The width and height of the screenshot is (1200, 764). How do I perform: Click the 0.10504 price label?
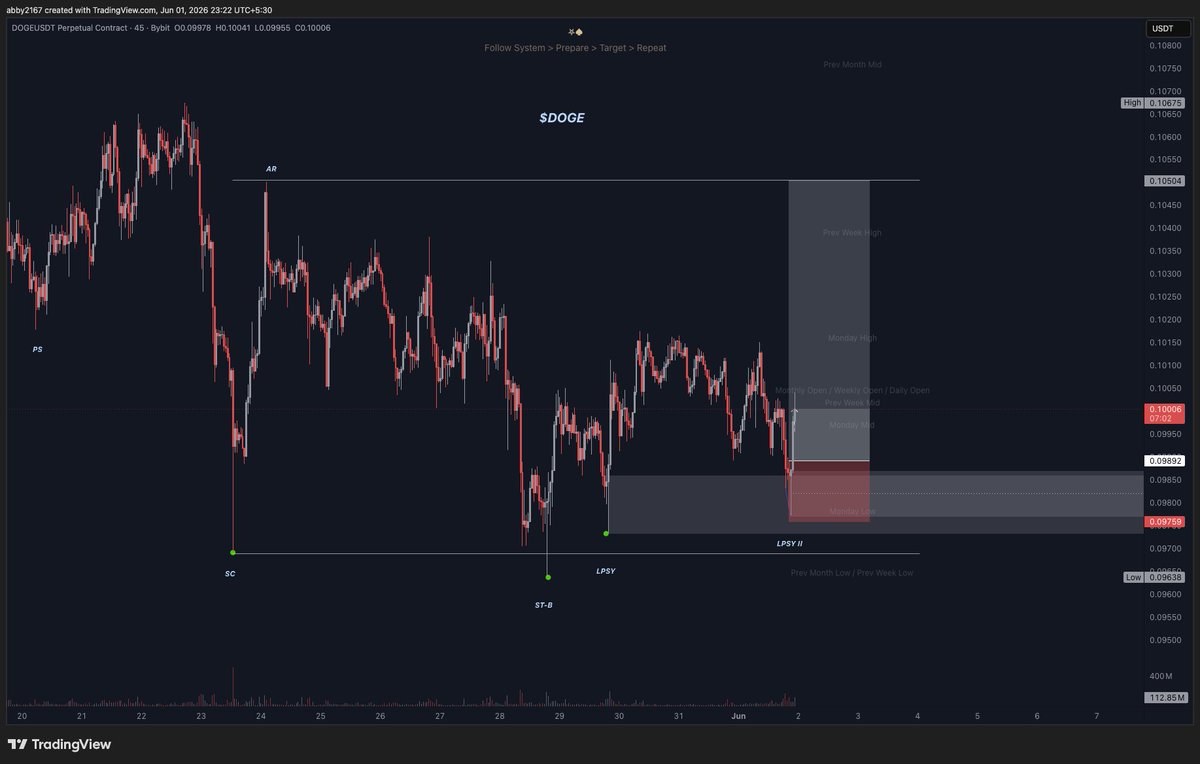[x=1166, y=181]
